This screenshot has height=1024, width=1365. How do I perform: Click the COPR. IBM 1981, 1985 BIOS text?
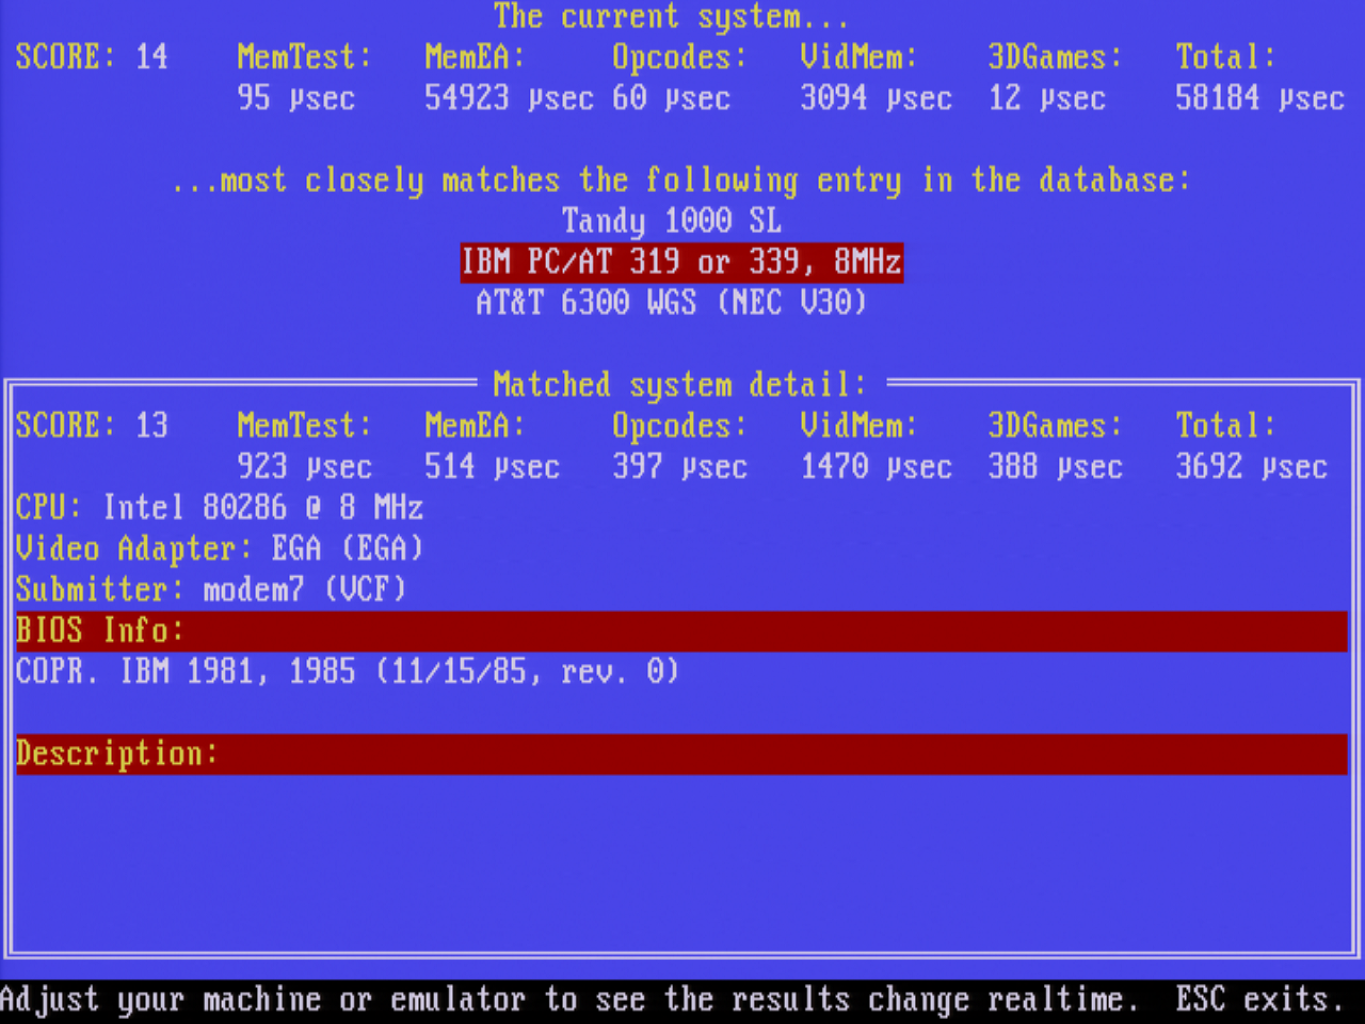tap(348, 671)
